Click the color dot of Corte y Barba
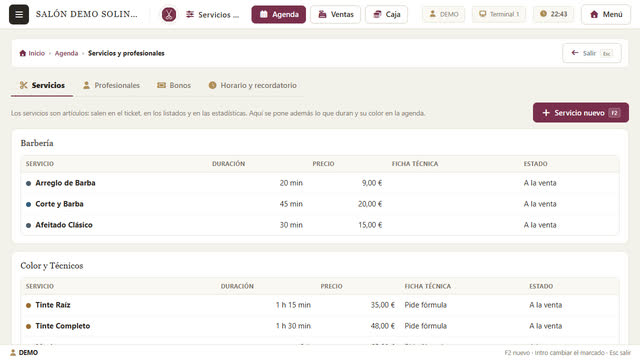Viewport: 640px width, 360px height. 29,204
